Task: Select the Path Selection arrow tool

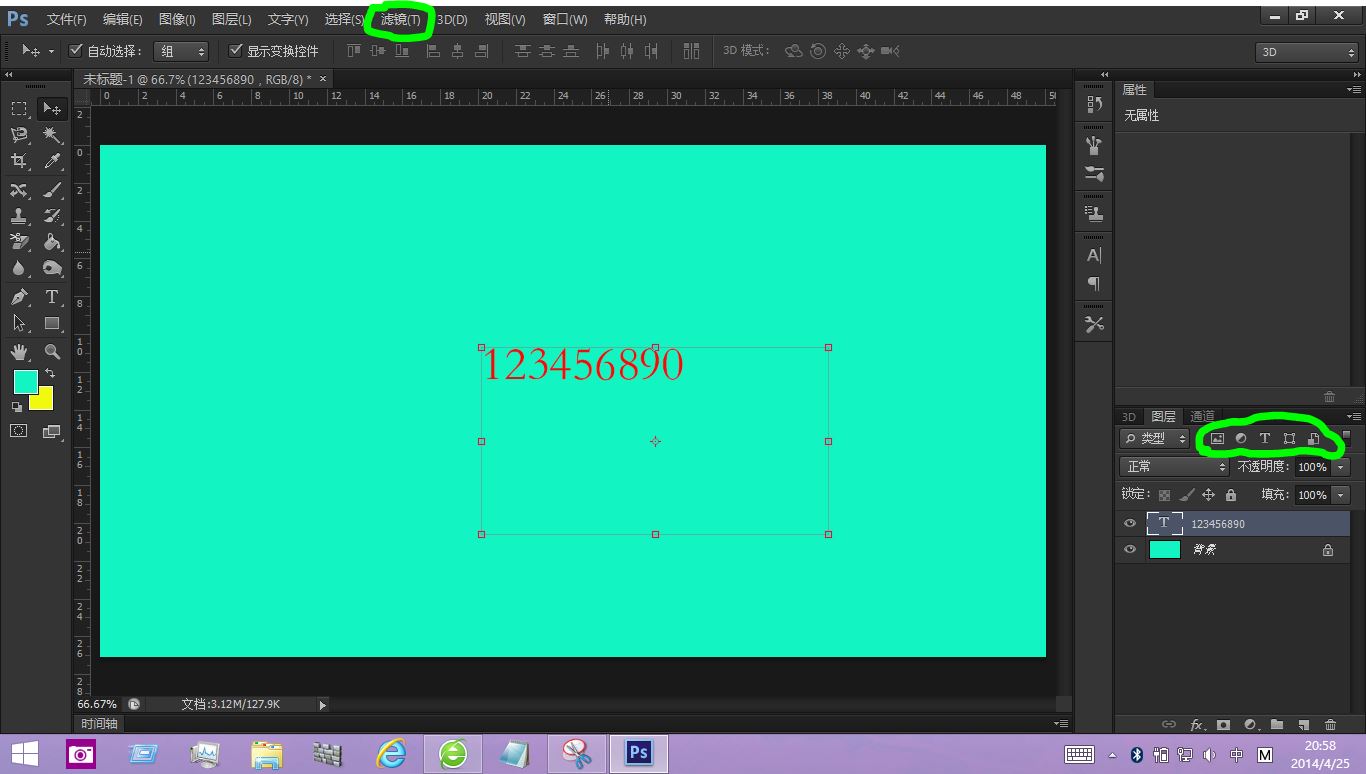Action: 19,323
